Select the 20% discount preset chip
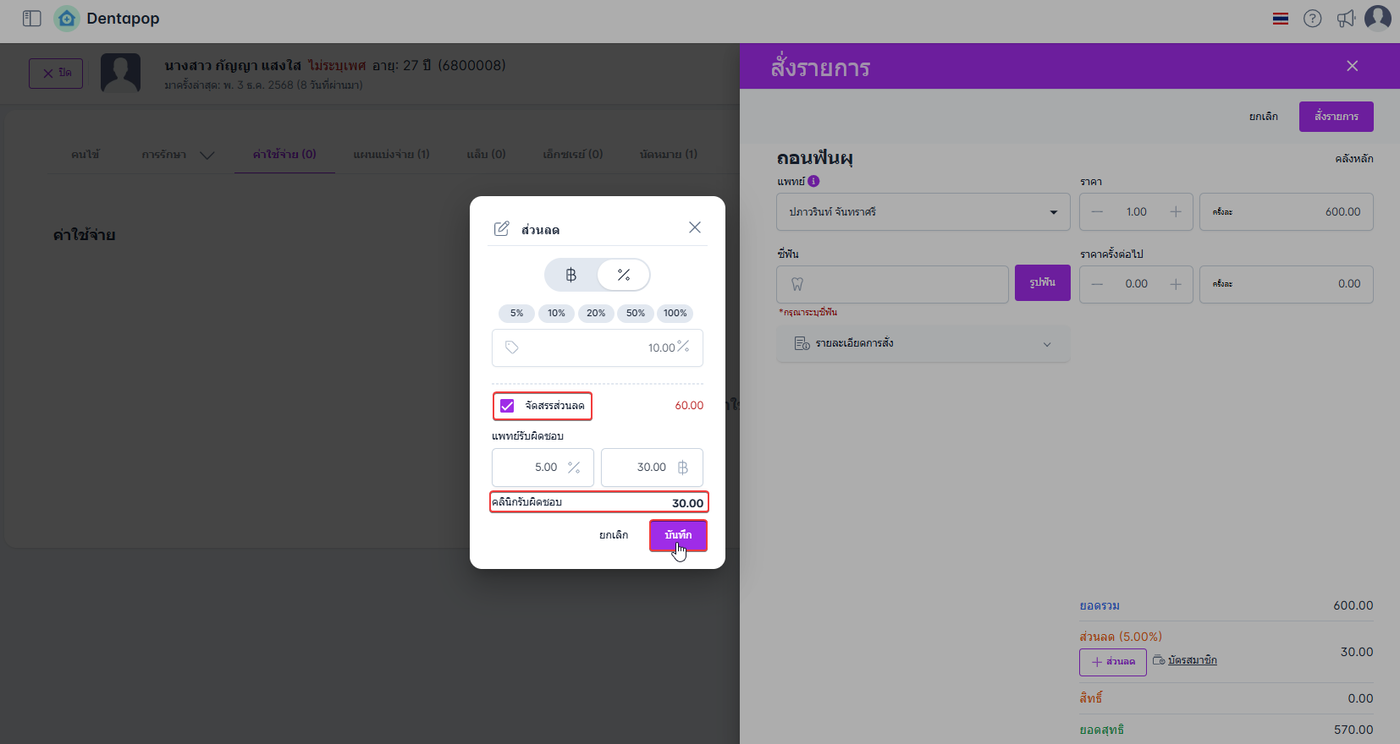The height and width of the screenshot is (744, 1400). point(596,313)
